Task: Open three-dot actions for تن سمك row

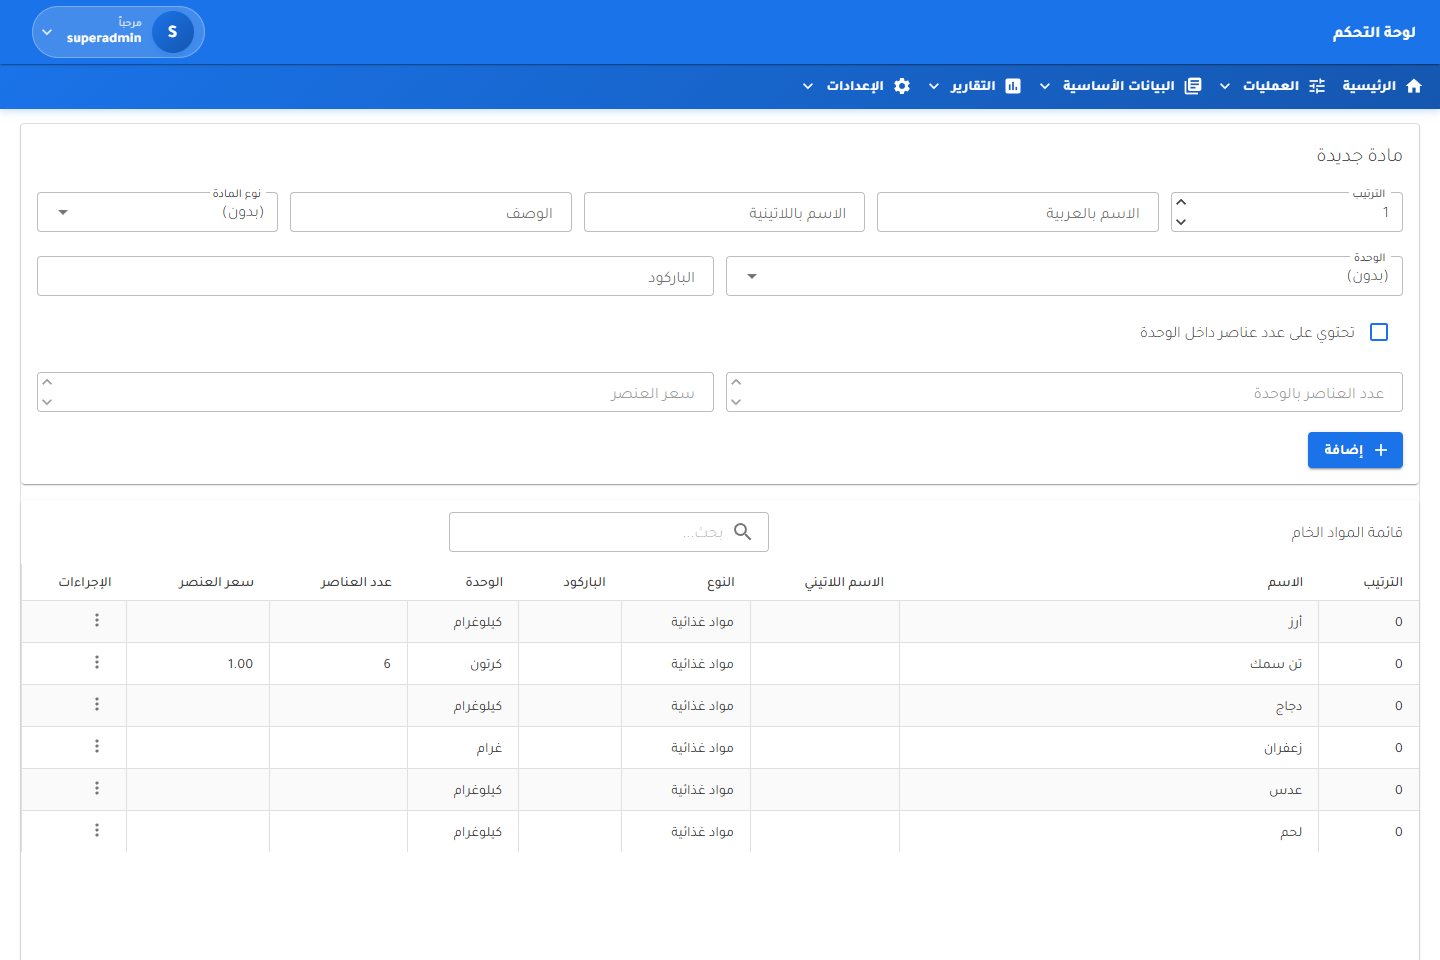Action: [97, 662]
